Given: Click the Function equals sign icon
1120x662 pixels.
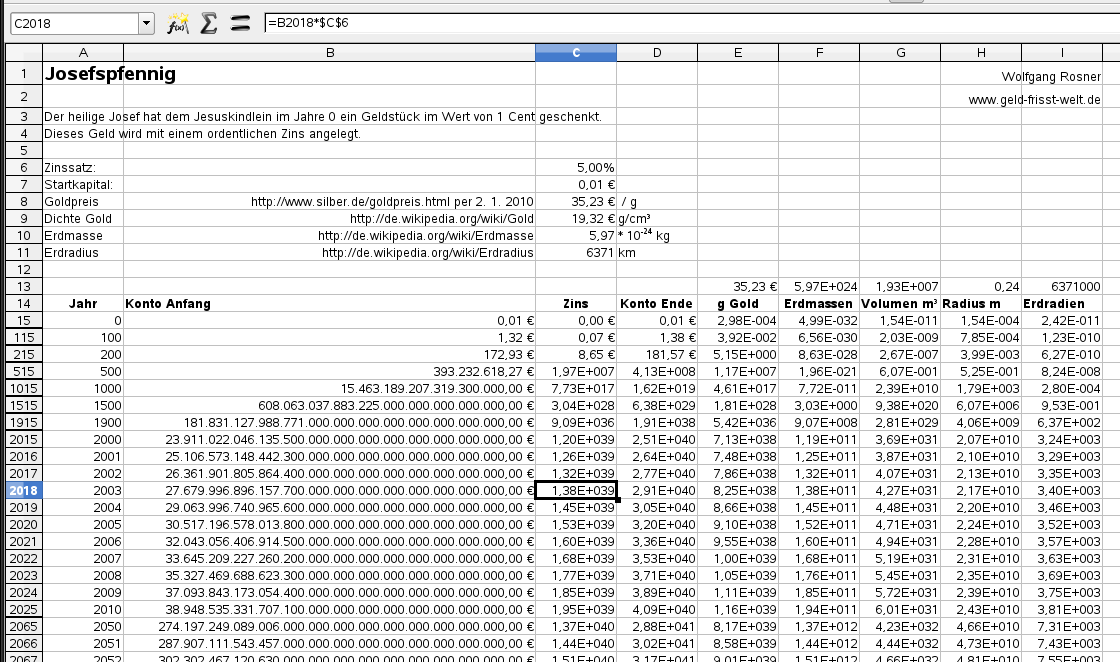Looking at the screenshot, I should tap(239, 23).
